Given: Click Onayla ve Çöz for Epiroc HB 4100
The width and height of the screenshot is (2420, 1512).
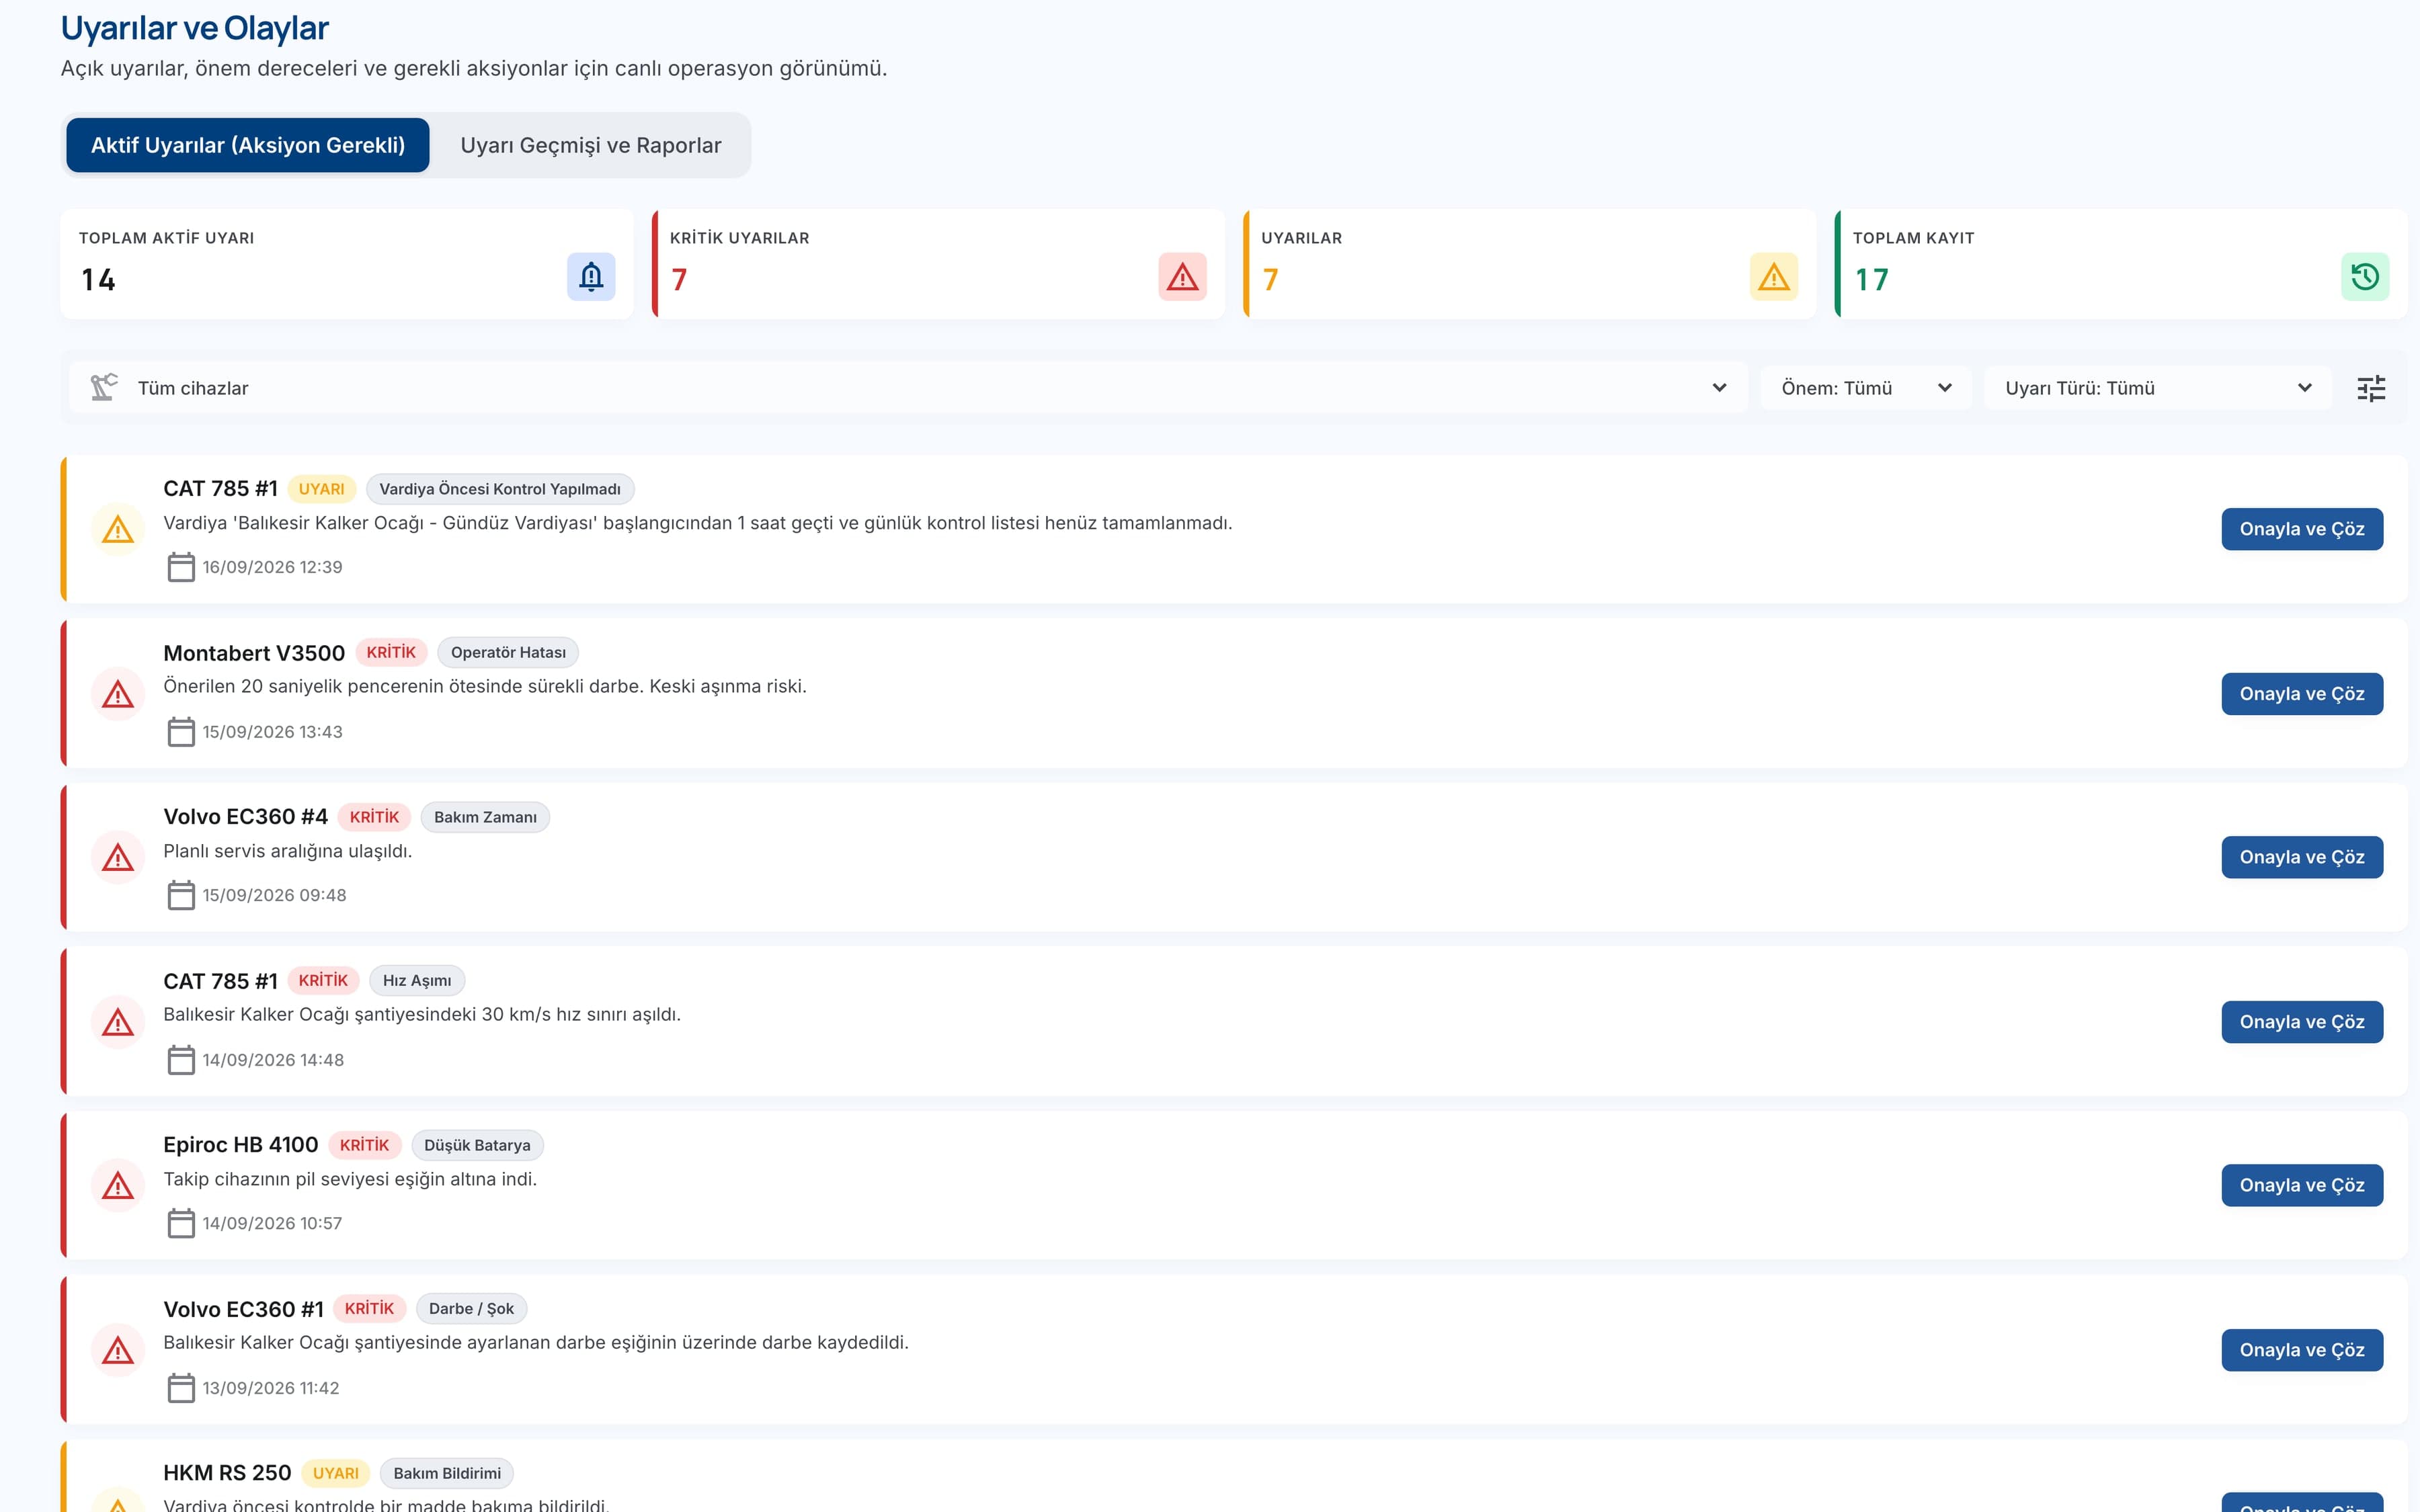Looking at the screenshot, I should 2302,1185.
